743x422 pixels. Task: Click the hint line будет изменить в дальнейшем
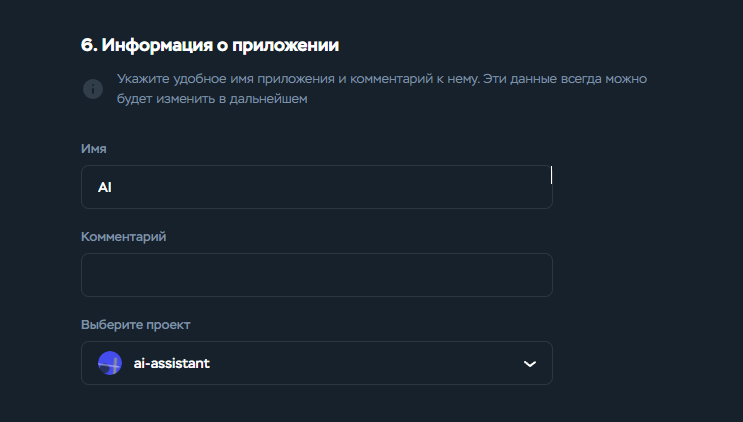click(x=212, y=99)
